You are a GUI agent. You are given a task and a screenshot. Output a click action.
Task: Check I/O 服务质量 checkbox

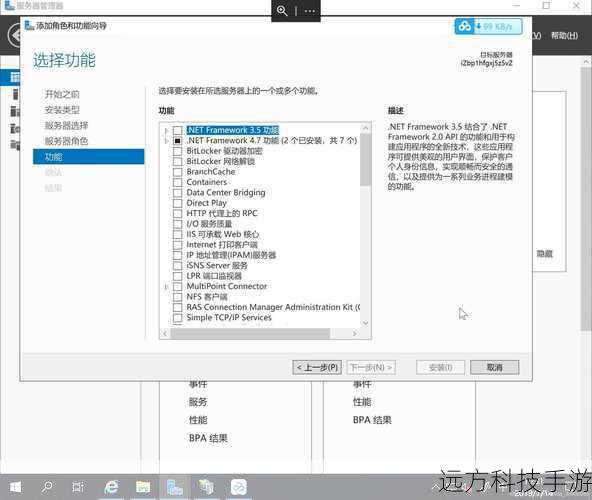[x=177, y=224]
